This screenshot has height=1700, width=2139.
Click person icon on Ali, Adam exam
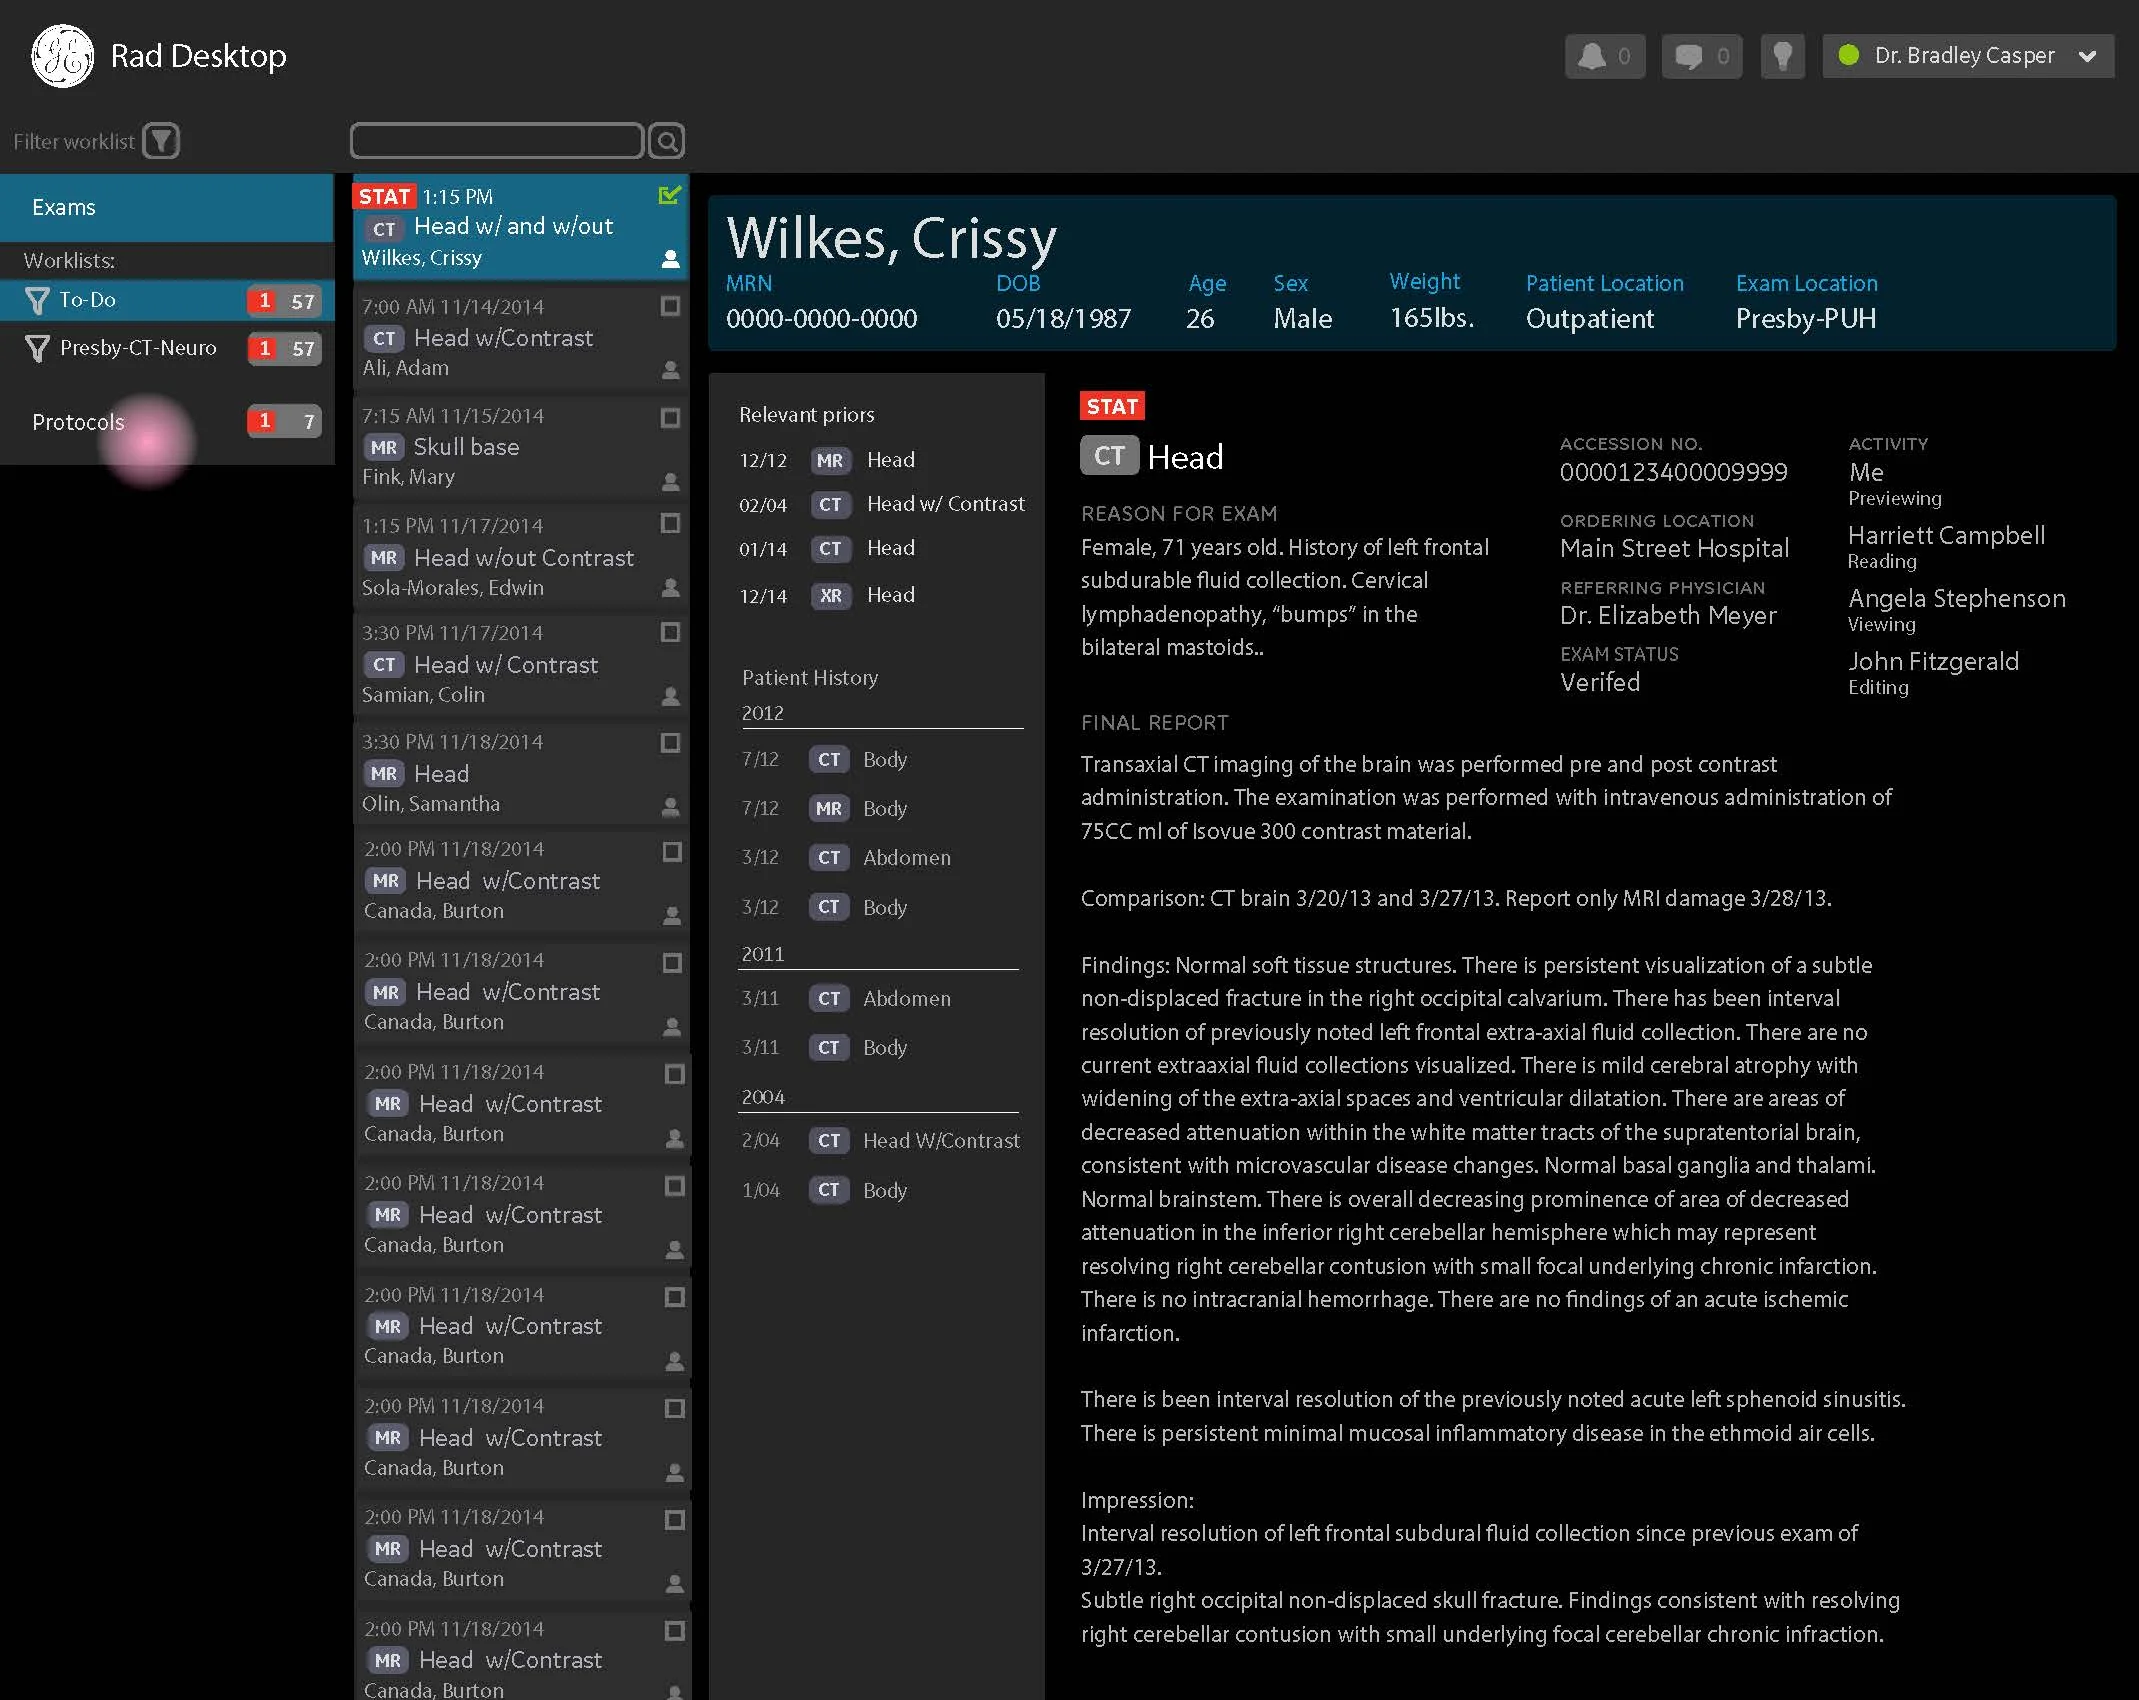coord(671,370)
